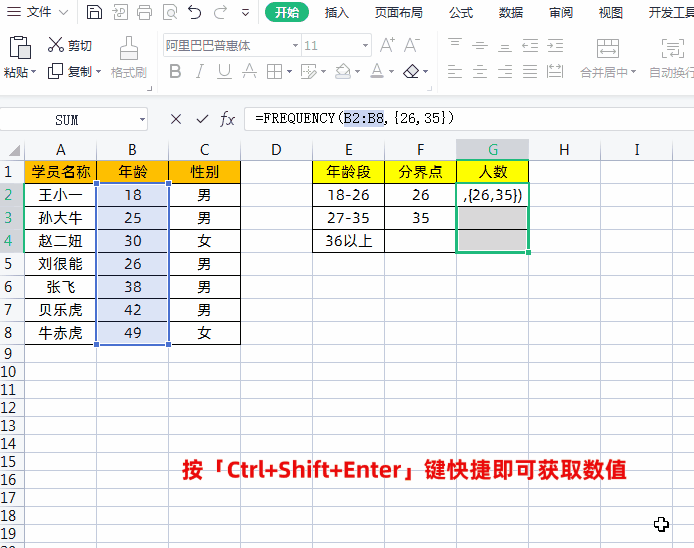
Task: Click the Format Painter brush icon
Action: (x=128, y=48)
